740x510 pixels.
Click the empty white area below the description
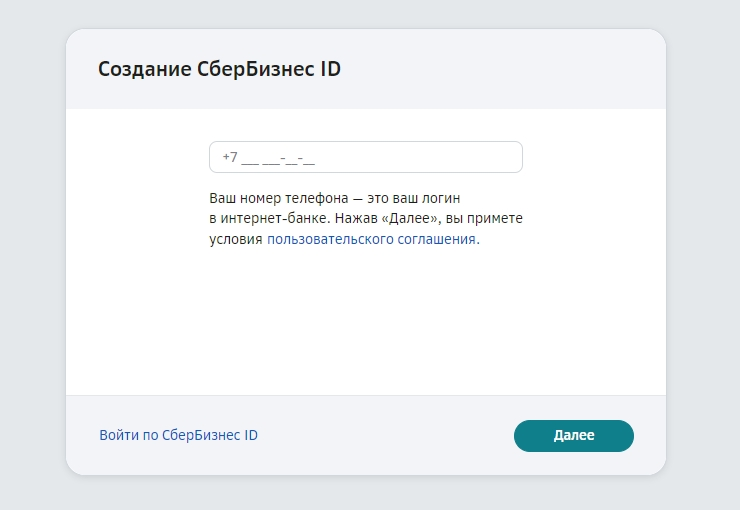tap(365, 320)
